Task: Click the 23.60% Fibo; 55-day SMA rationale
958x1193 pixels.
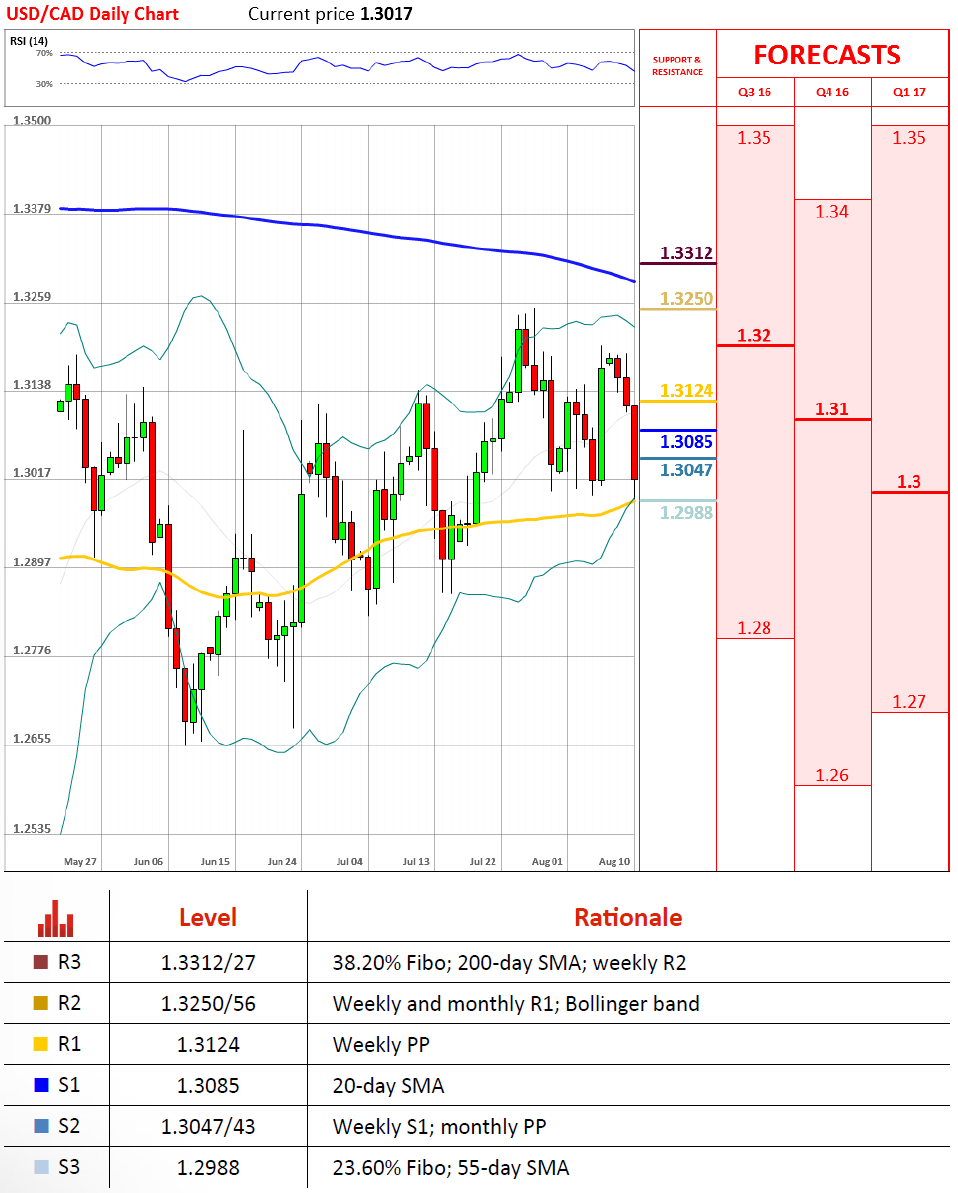Action: click(x=450, y=1168)
